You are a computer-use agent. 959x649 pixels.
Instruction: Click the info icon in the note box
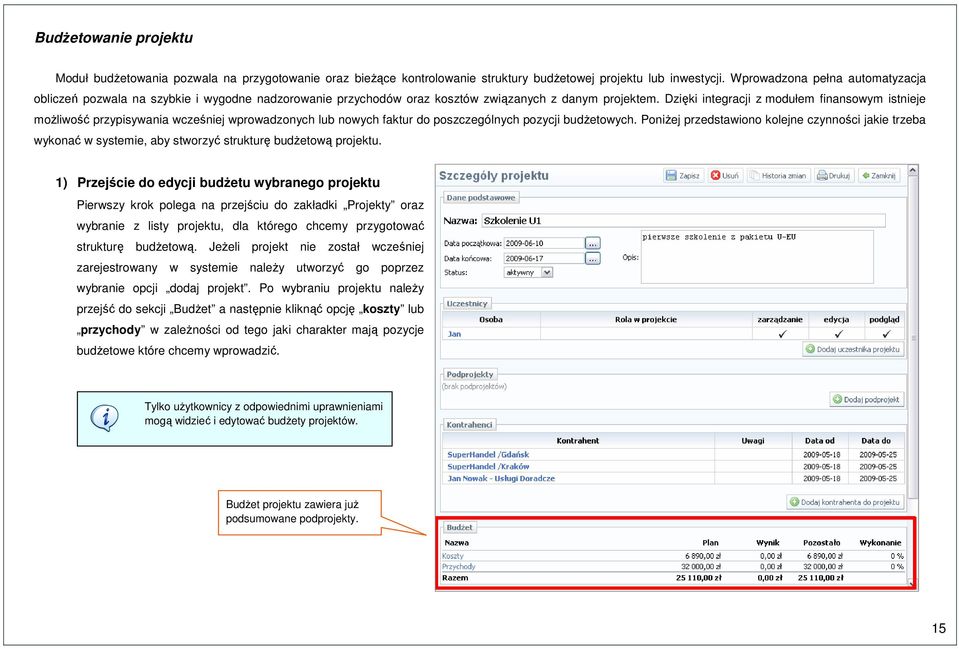tap(104, 418)
